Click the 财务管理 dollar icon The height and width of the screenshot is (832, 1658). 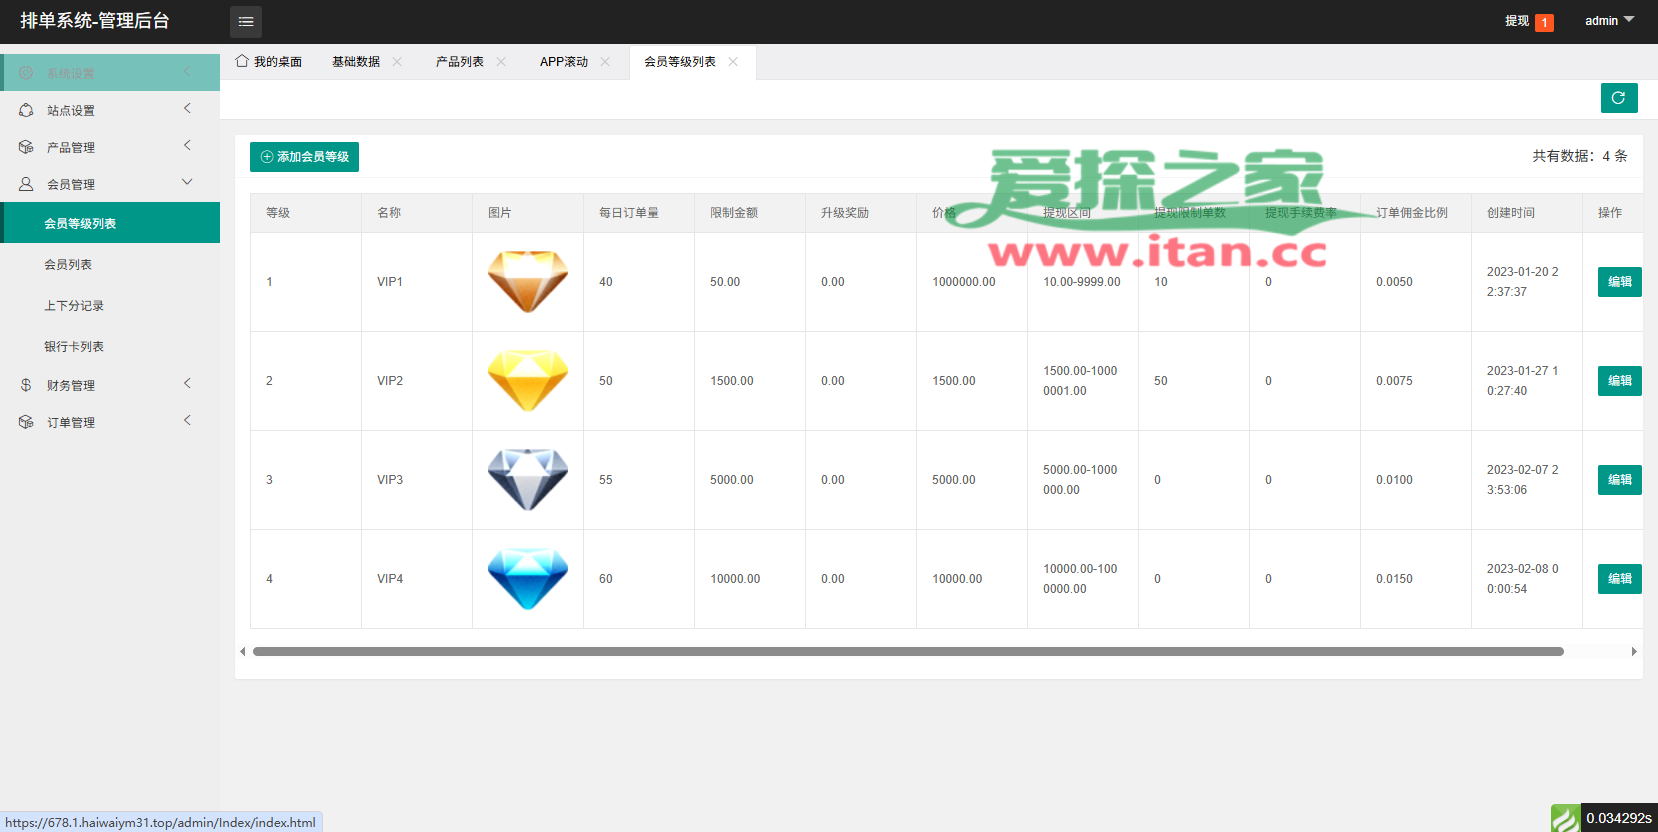[x=26, y=385]
